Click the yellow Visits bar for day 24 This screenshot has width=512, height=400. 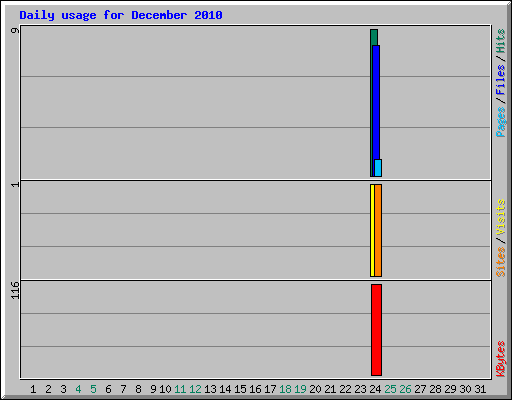coord(372,230)
